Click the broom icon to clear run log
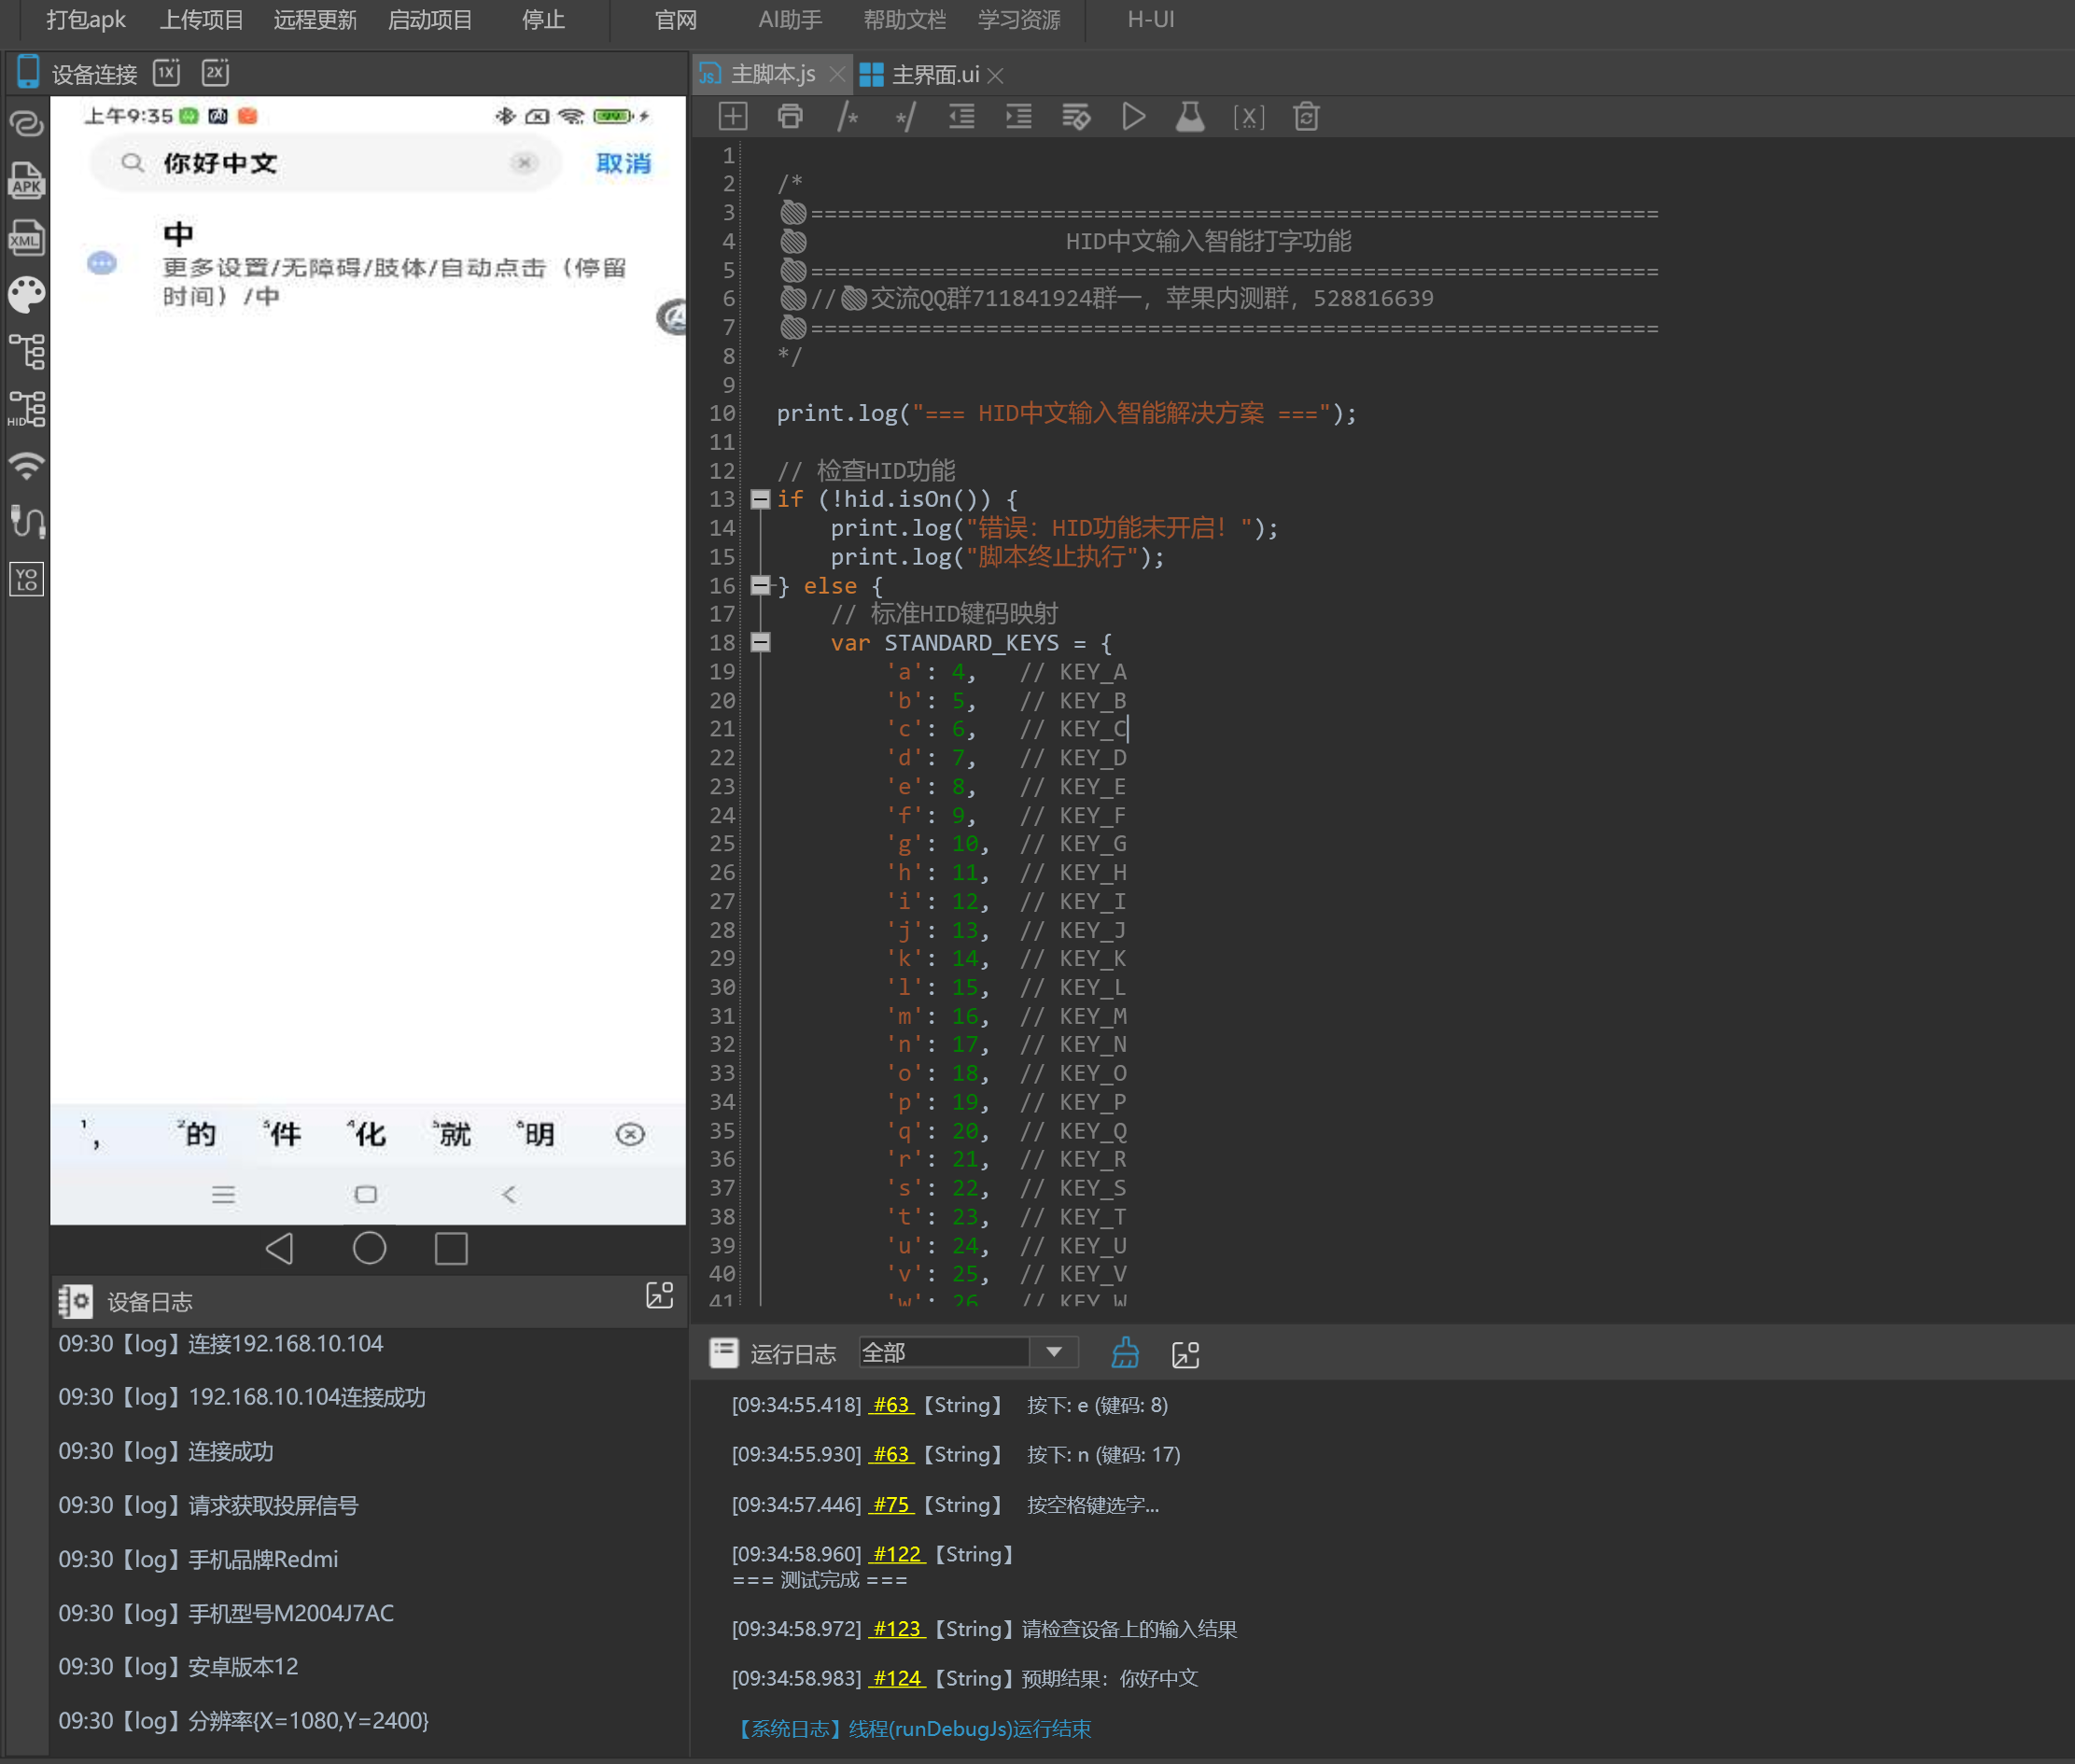 click(x=1125, y=1353)
